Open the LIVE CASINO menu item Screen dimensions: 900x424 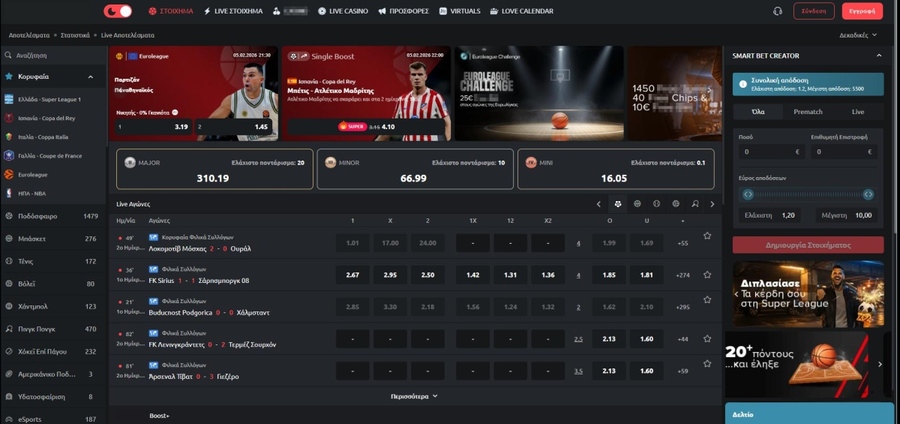pos(342,11)
